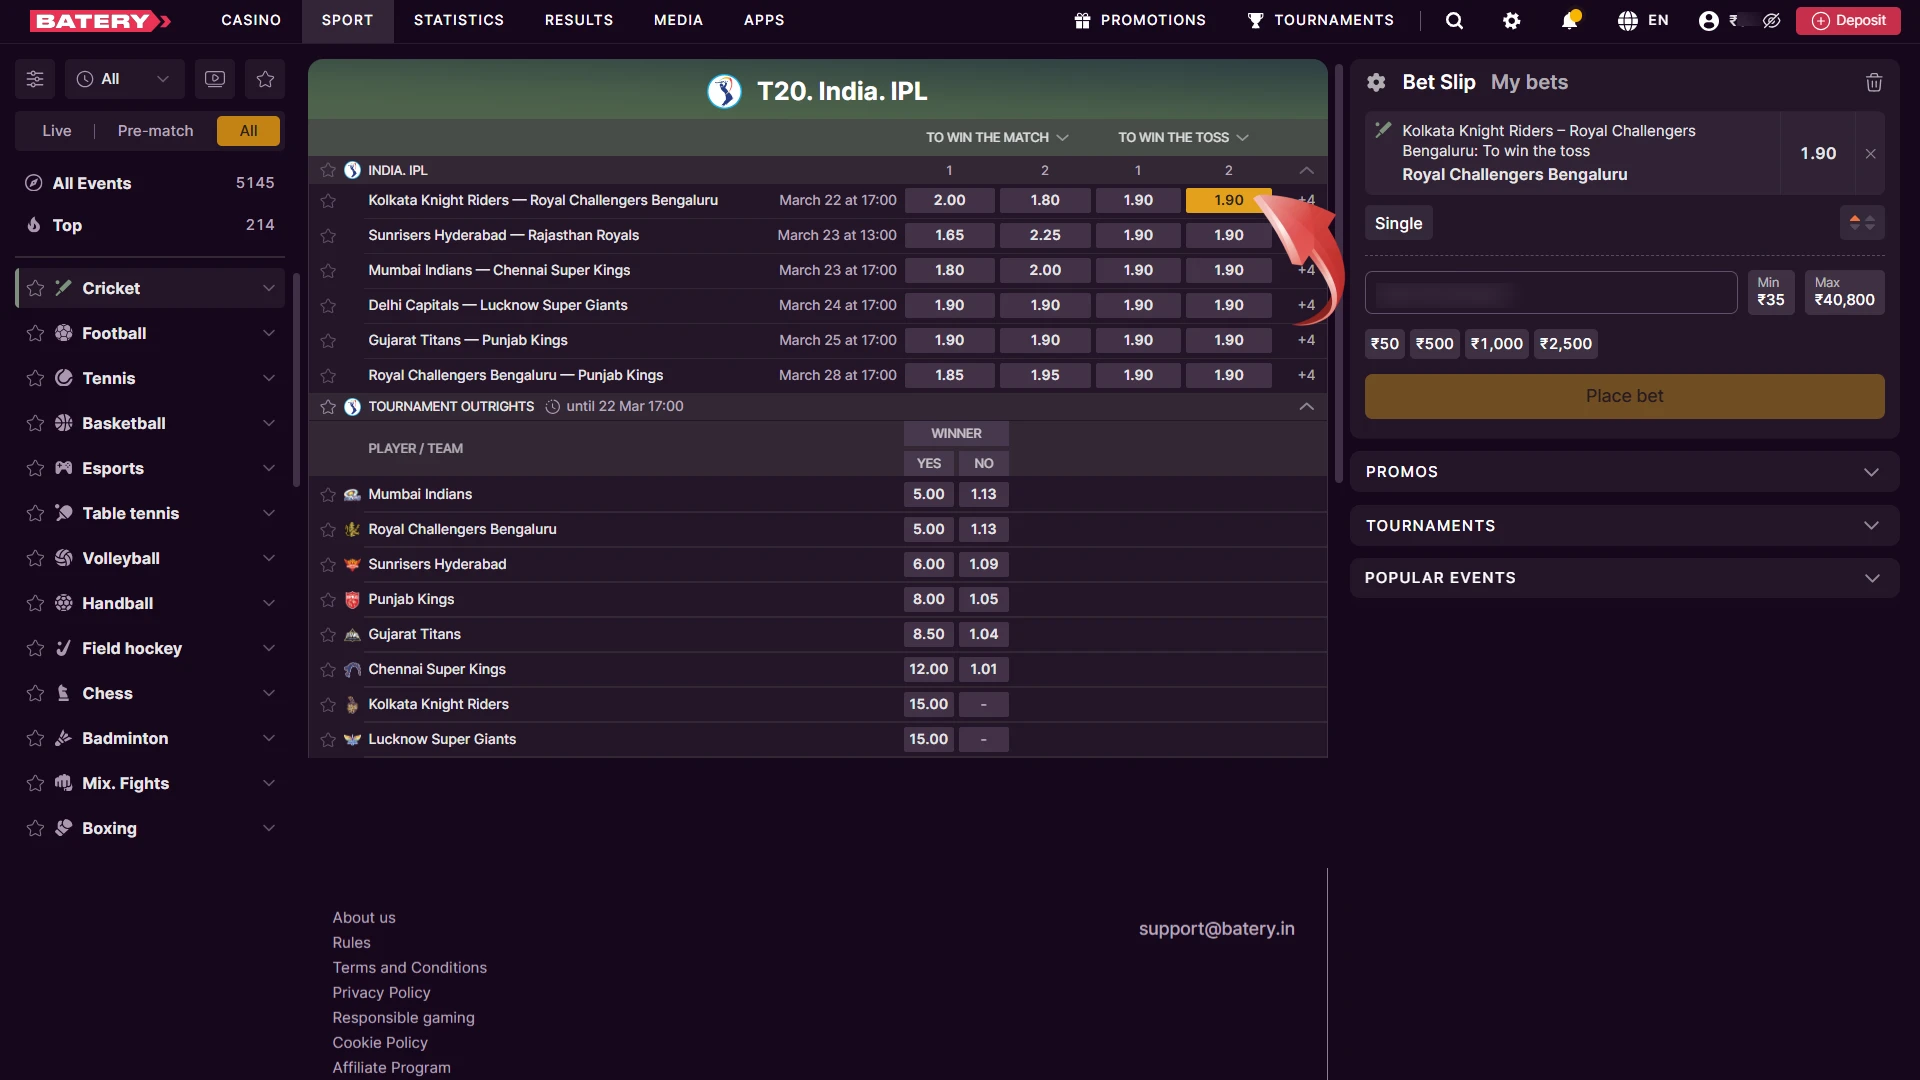
Task: Select the live video streams icon
Action: coord(214,79)
